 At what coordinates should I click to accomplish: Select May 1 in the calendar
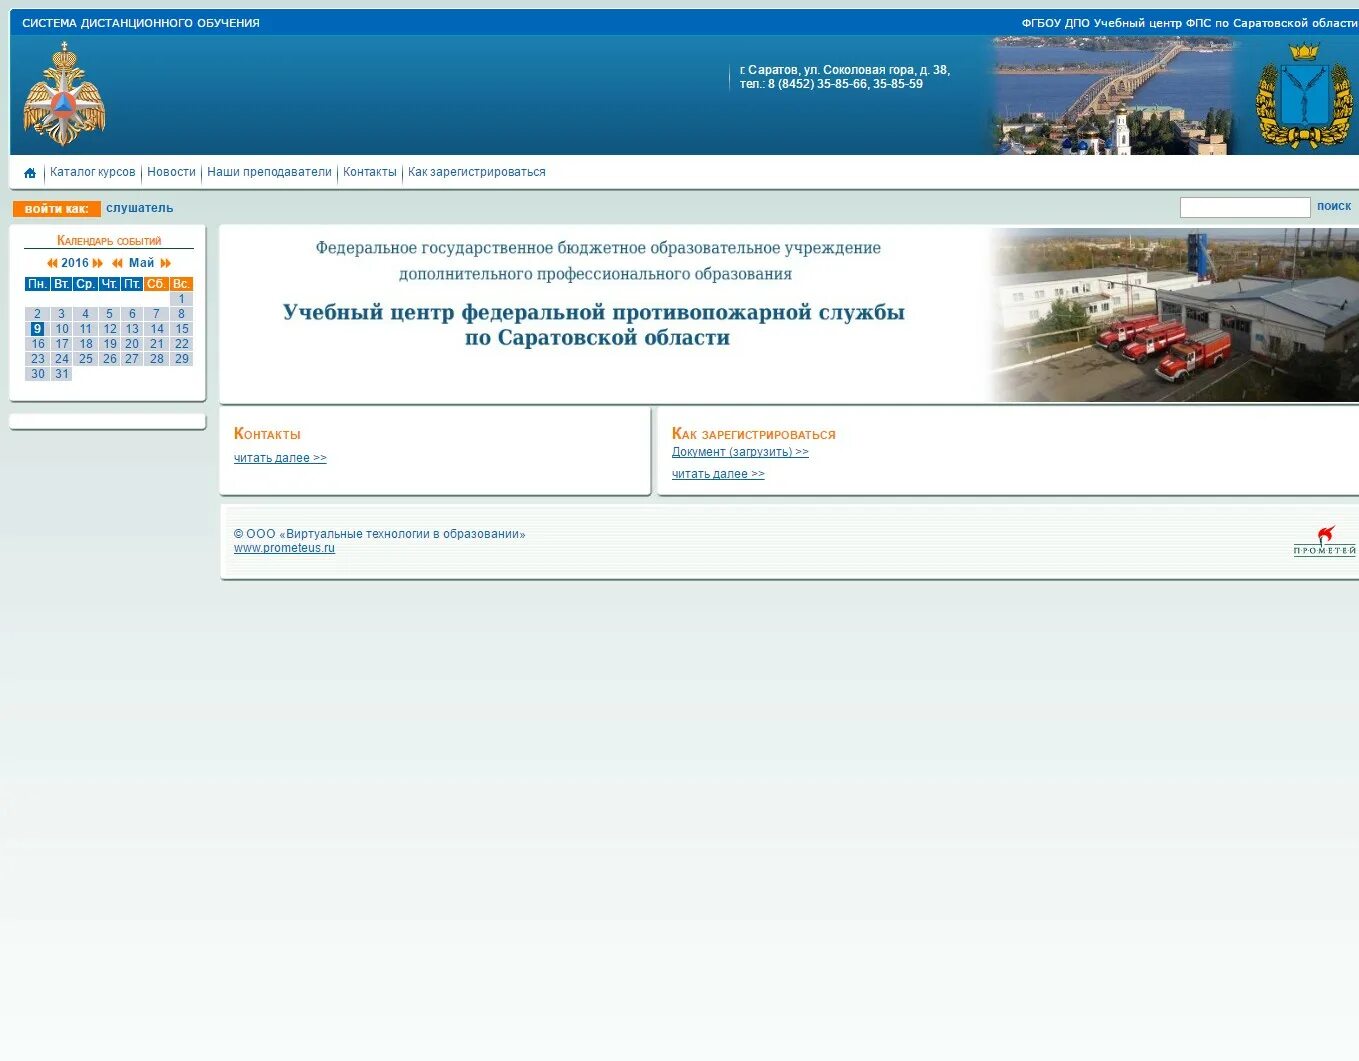coord(181,299)
